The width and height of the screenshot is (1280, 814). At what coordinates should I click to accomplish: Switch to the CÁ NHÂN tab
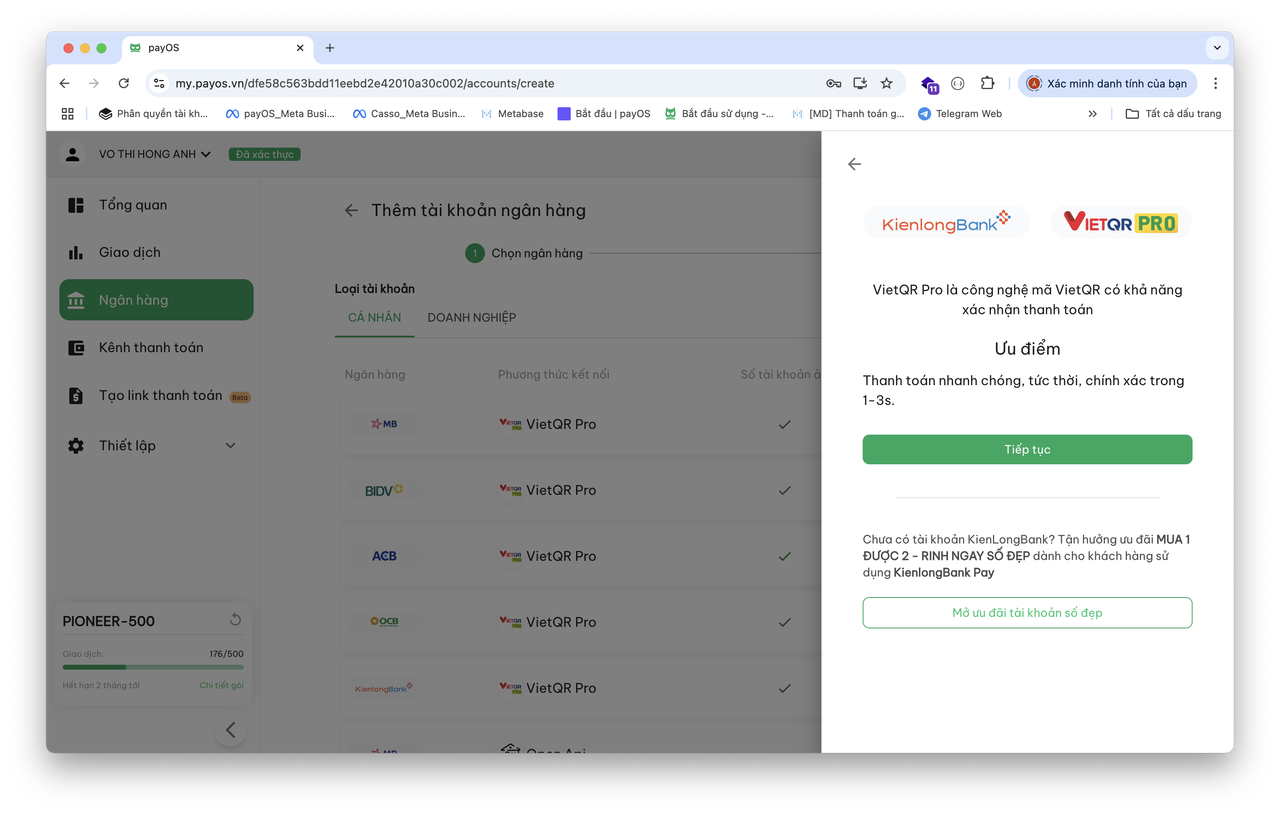click(374, 317)
